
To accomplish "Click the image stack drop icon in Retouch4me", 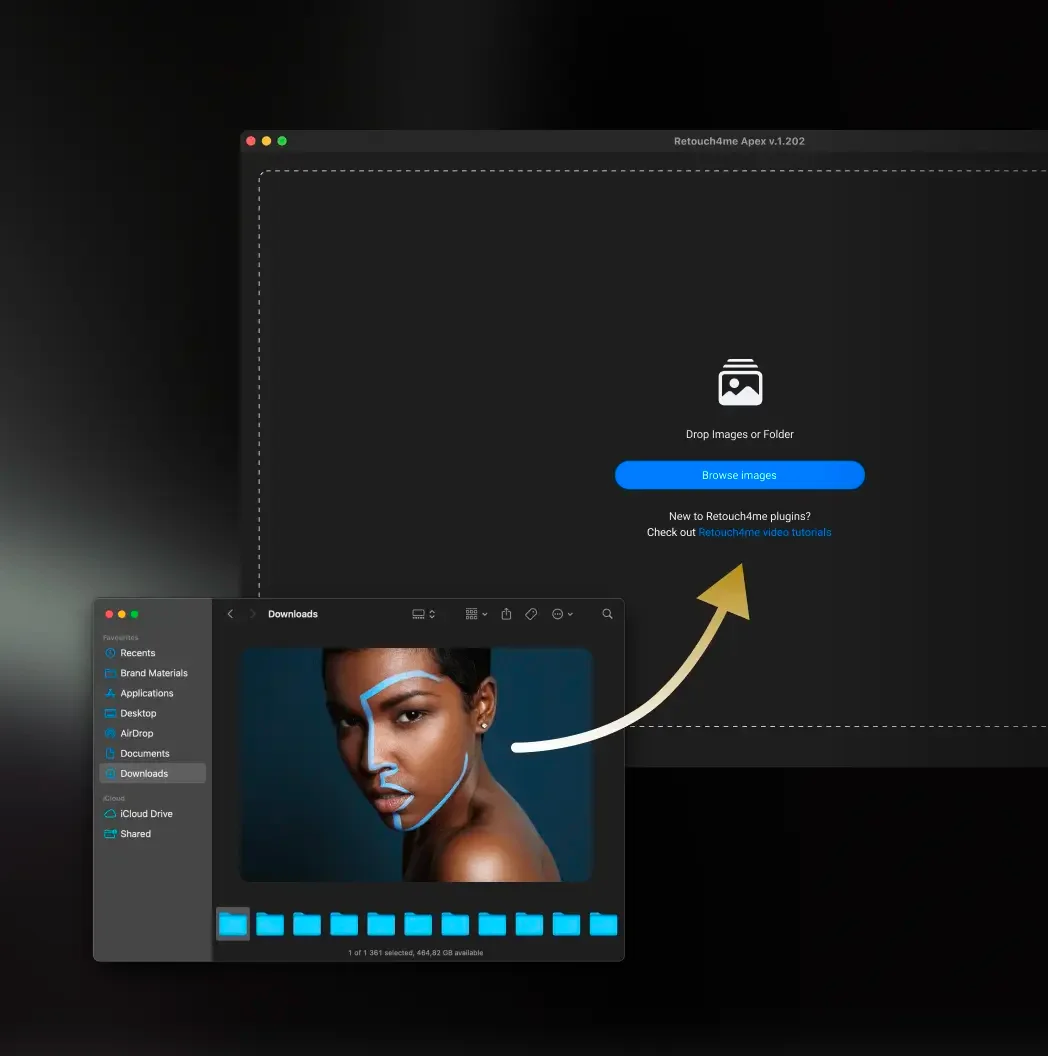I will (x=740, y=382).
